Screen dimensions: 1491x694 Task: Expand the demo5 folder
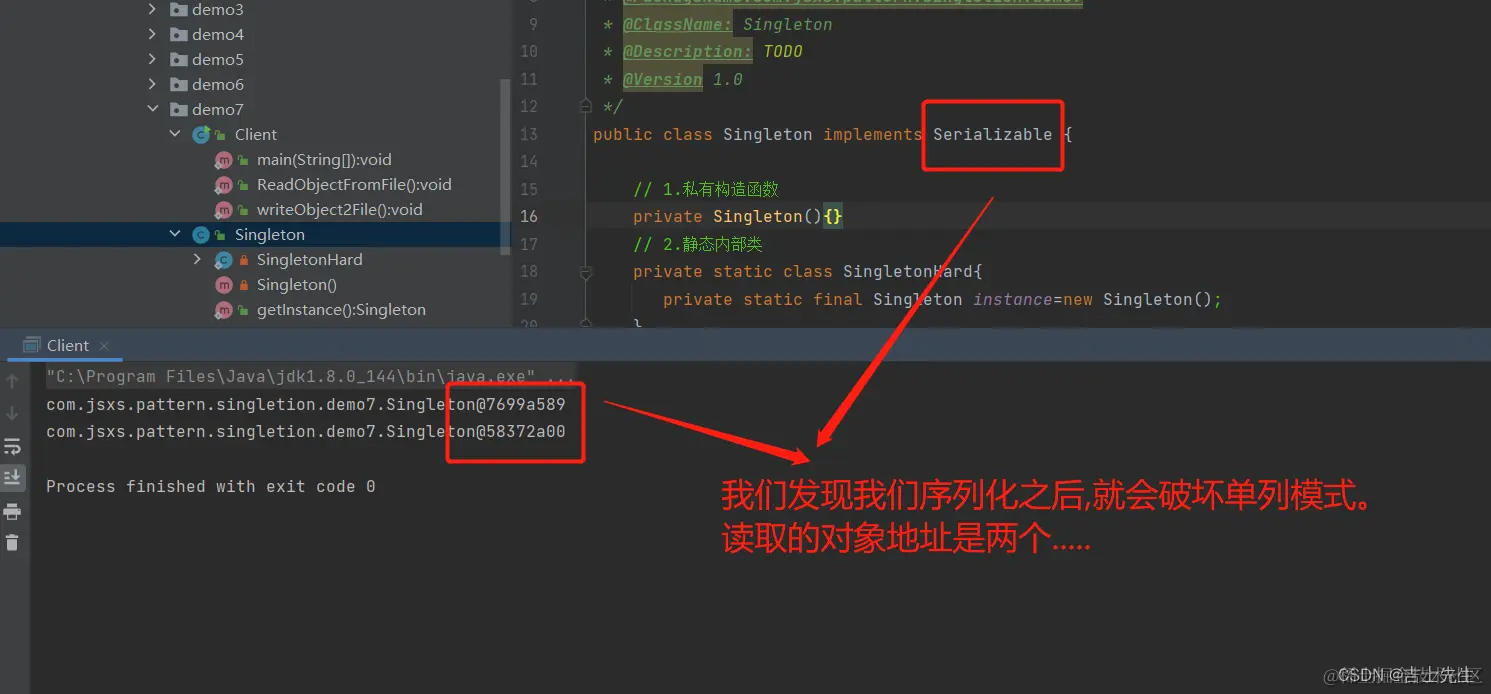(x=152, y=59)
